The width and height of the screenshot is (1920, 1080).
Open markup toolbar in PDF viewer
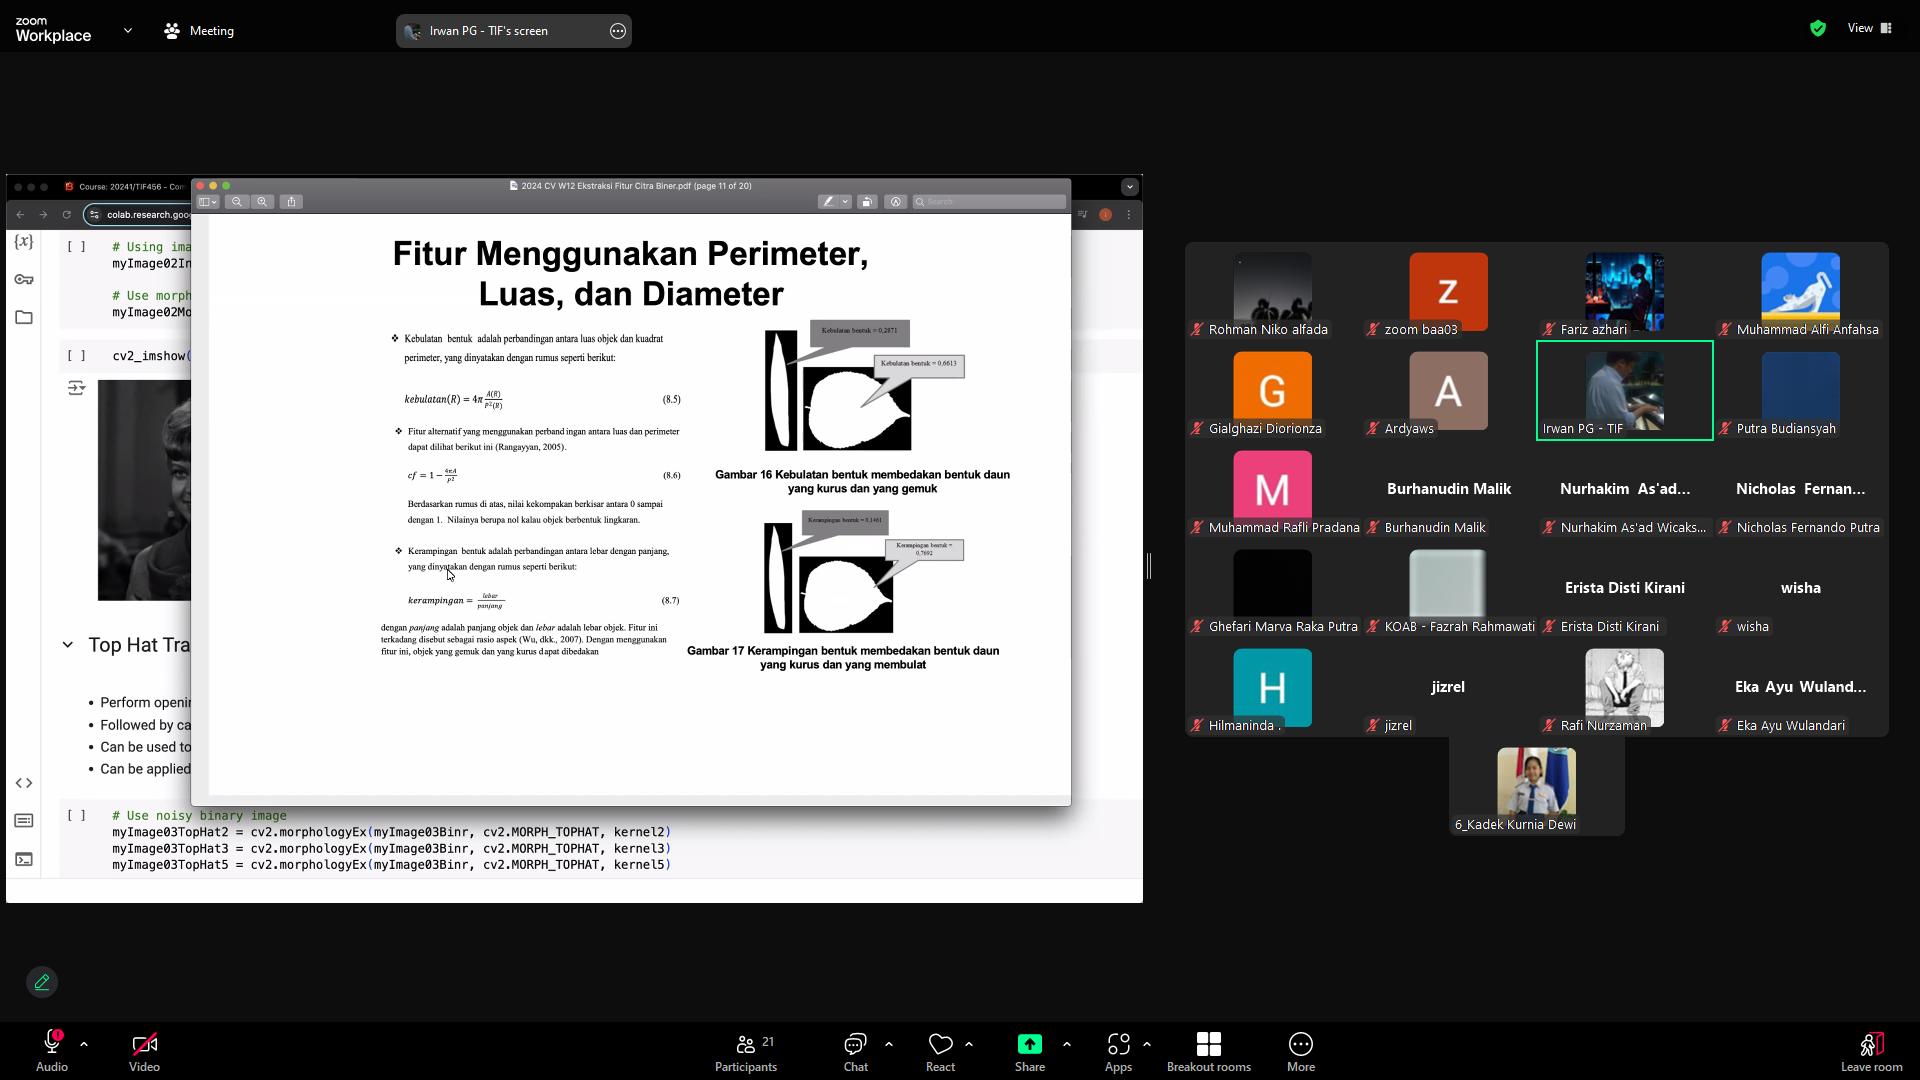click(x=896, y=202)
